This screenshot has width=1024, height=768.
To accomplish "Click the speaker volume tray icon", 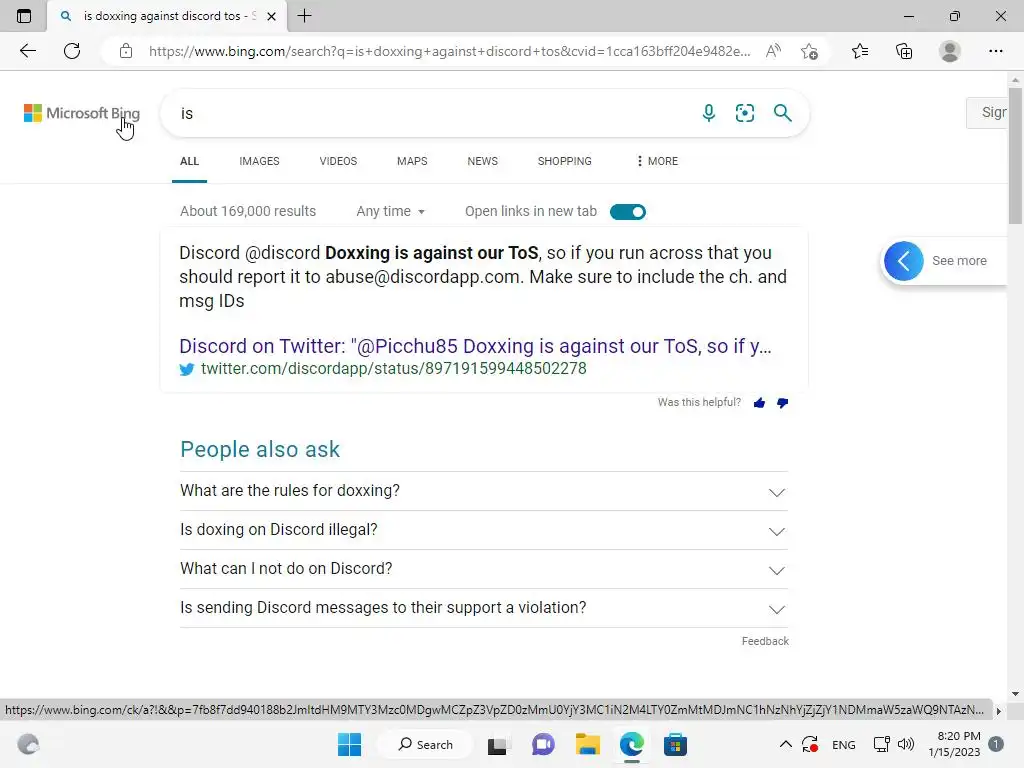I will click(x=906, y=744).
